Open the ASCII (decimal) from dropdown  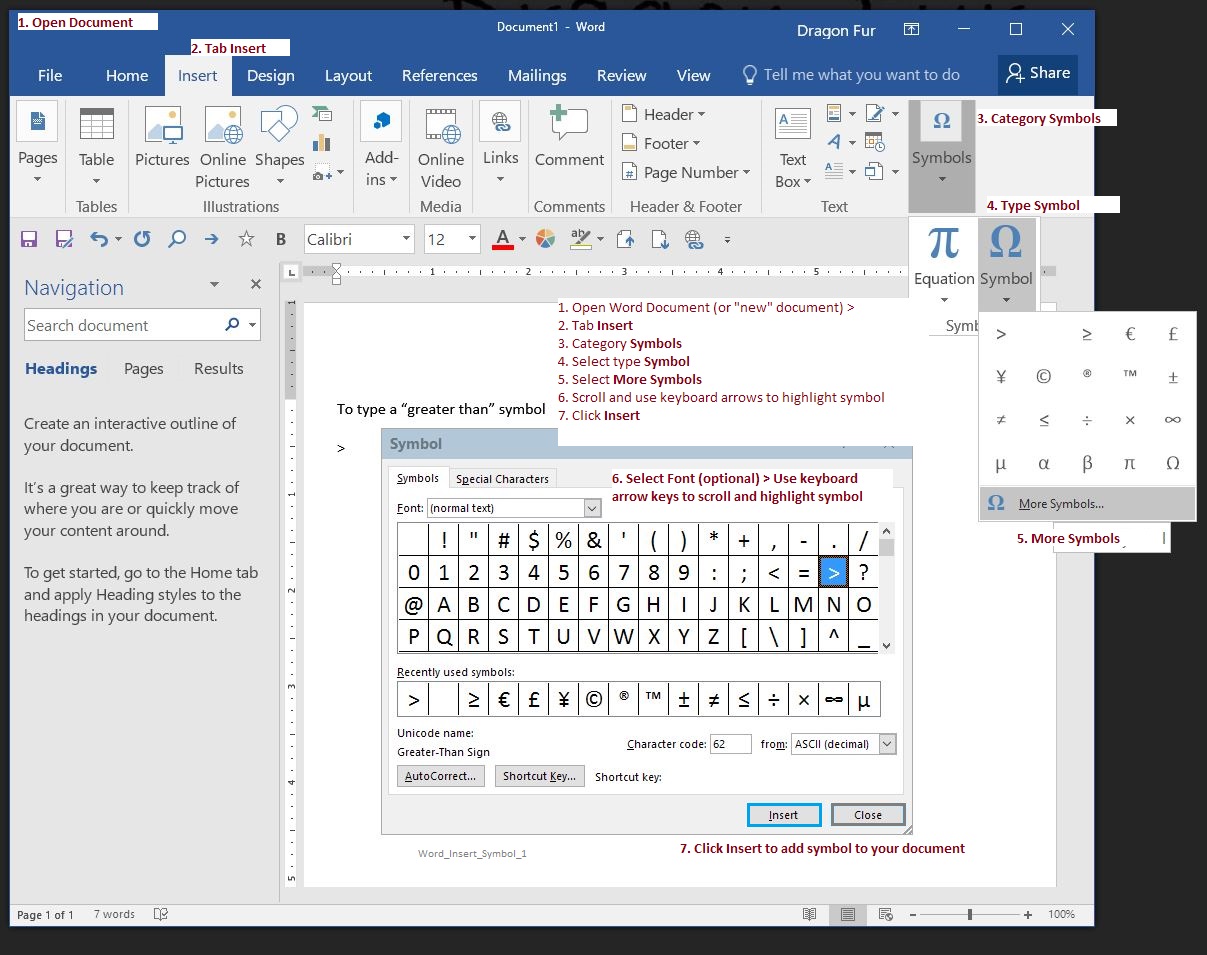(x=887, y=744)
